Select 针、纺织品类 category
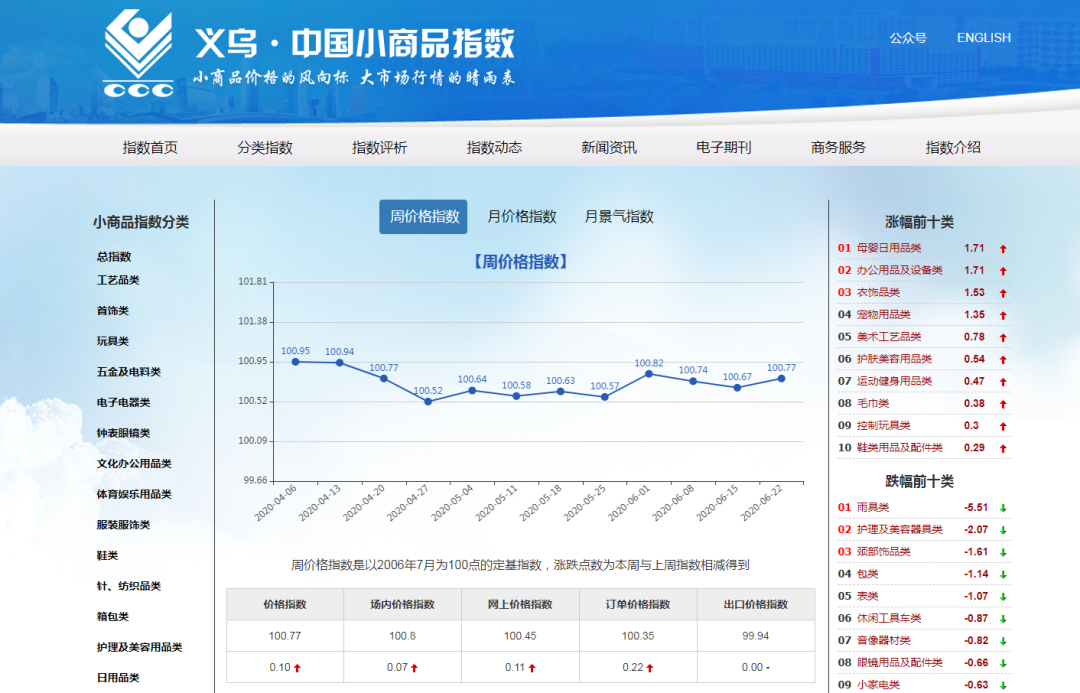1080x693 pixels. tap(128, 586)
